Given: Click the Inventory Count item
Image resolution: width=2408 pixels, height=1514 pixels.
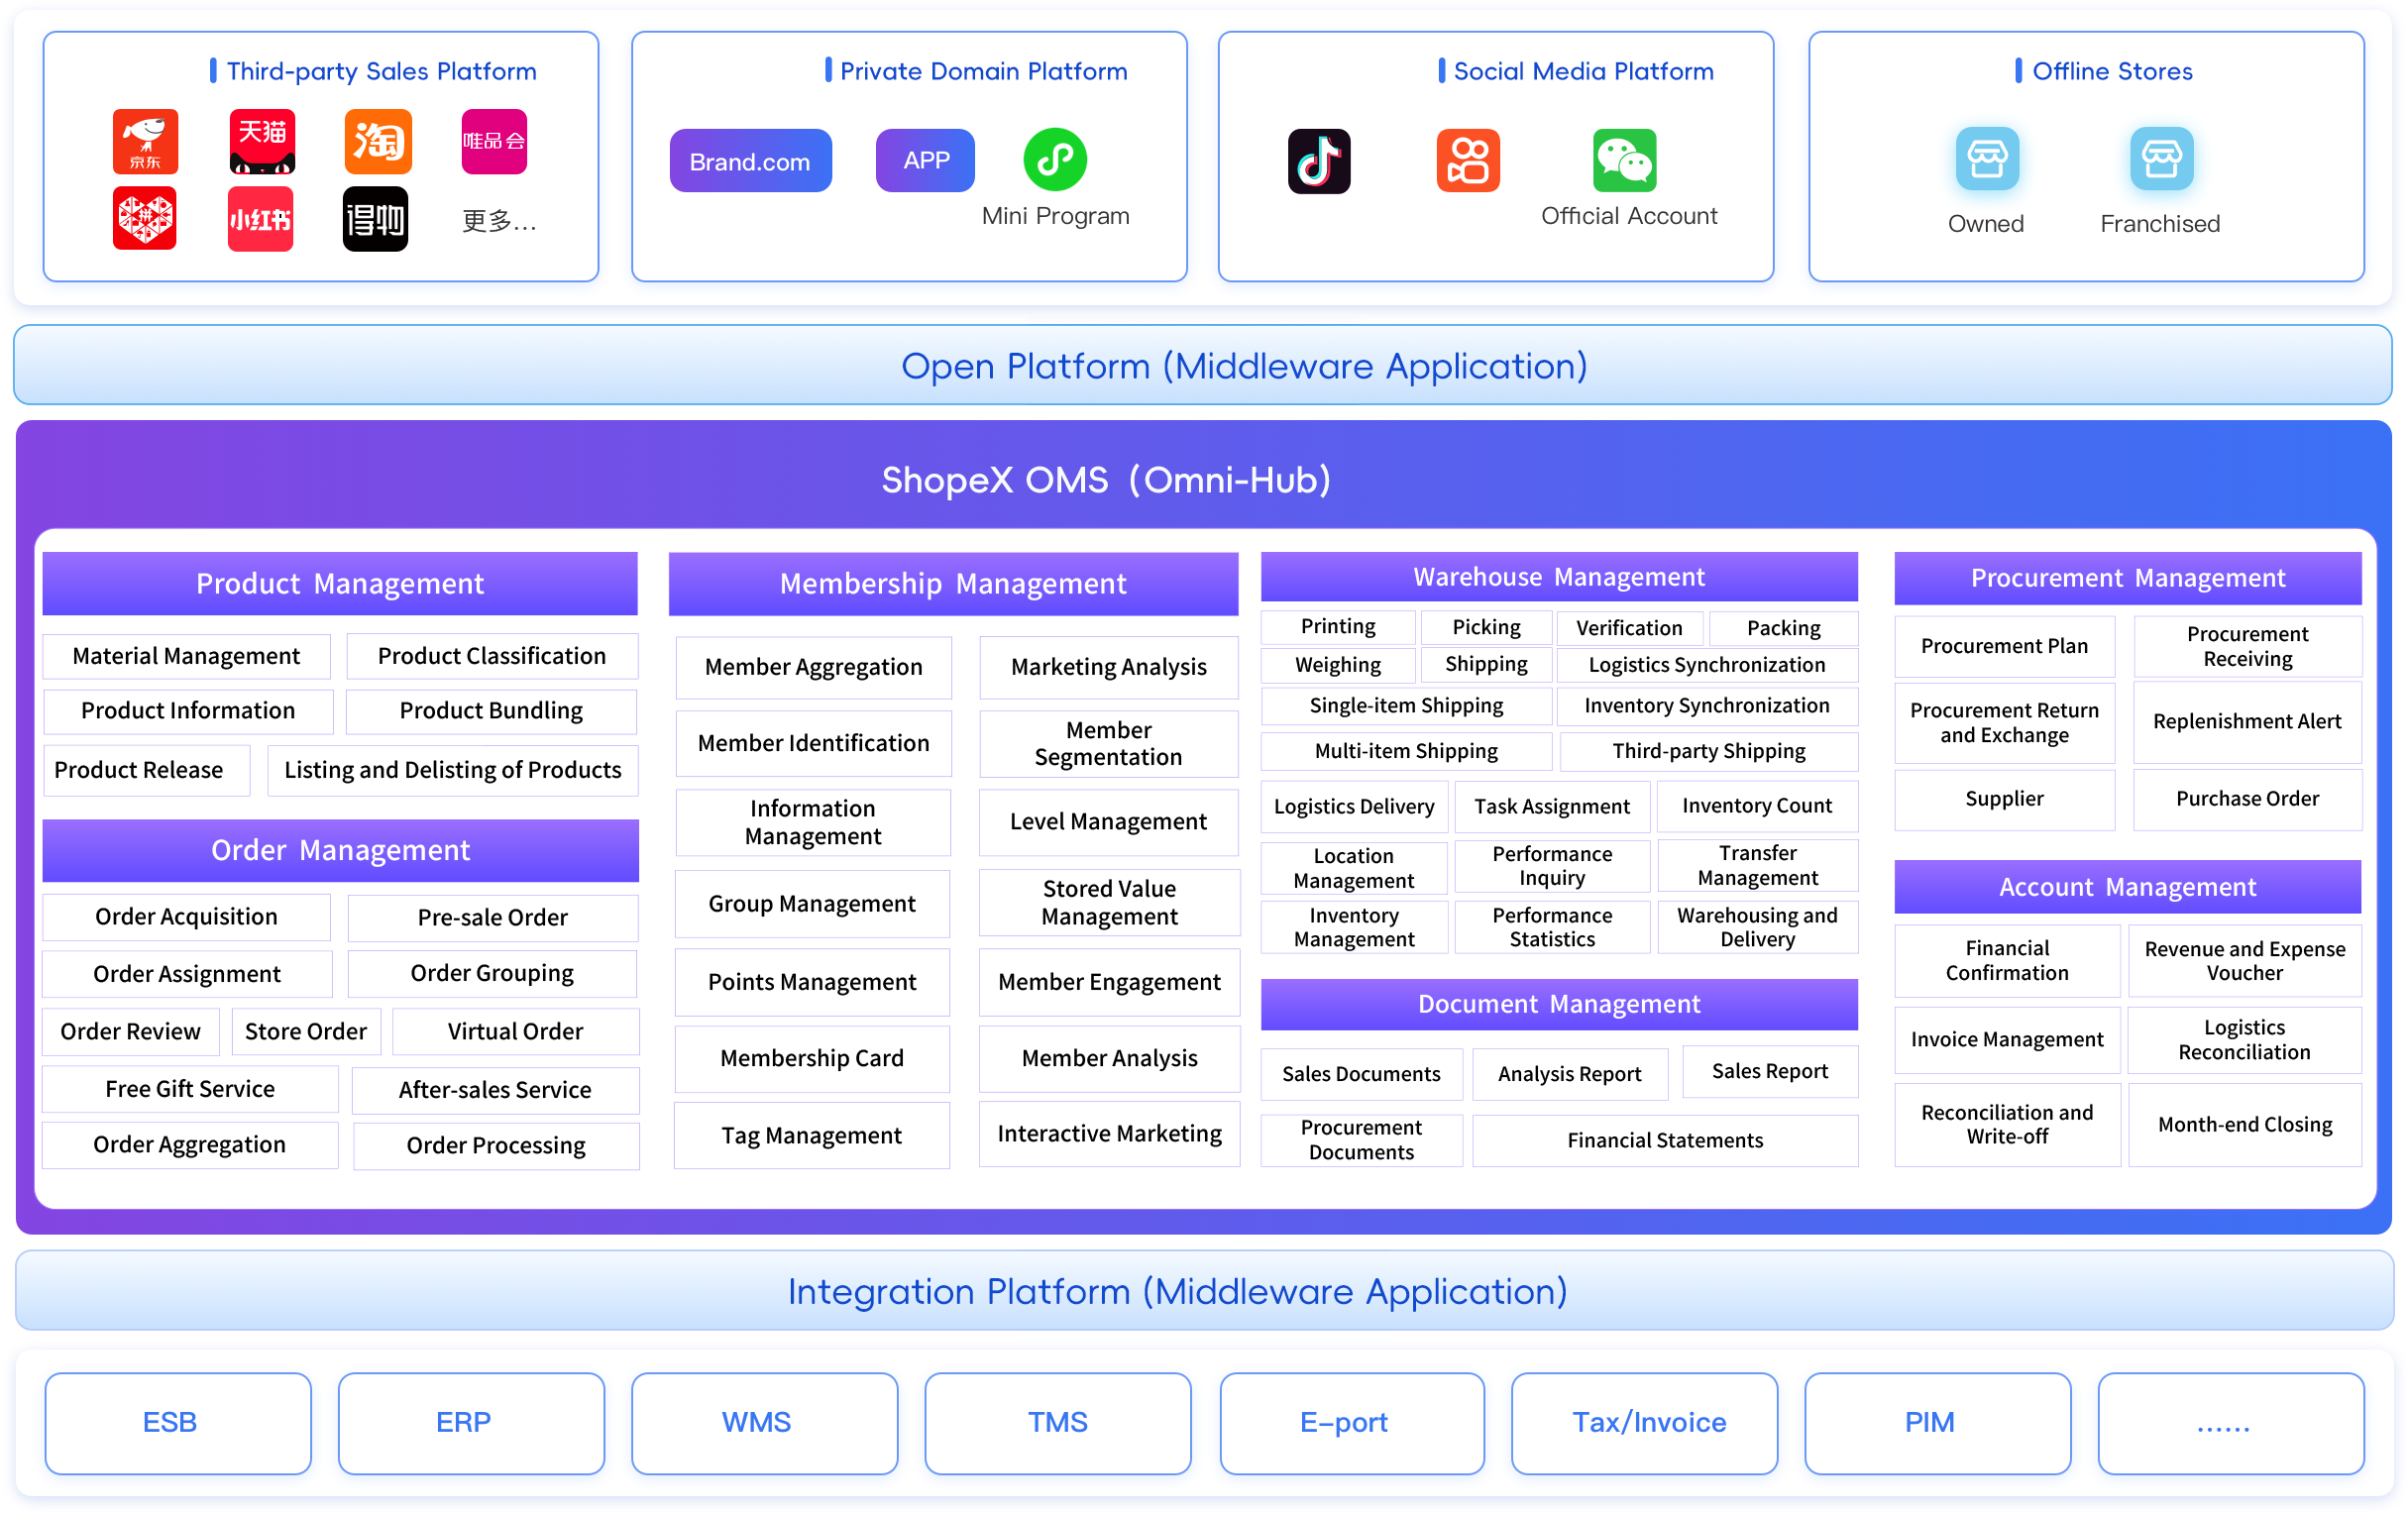Looking at the screenshot, I should [1757, 806].
